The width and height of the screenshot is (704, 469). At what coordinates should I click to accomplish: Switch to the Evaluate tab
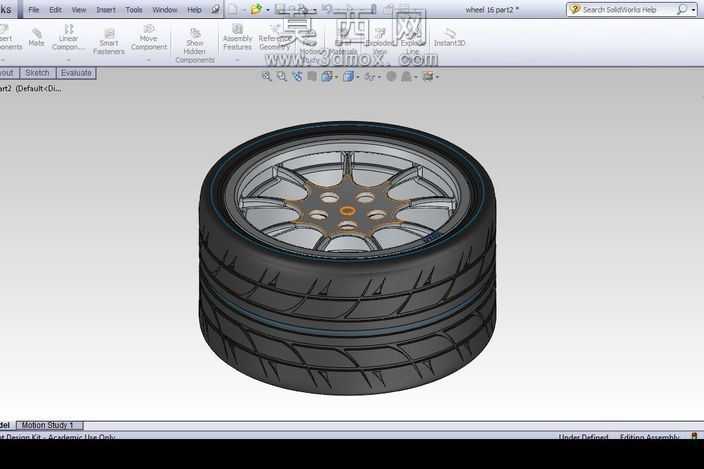click(76, 73)
